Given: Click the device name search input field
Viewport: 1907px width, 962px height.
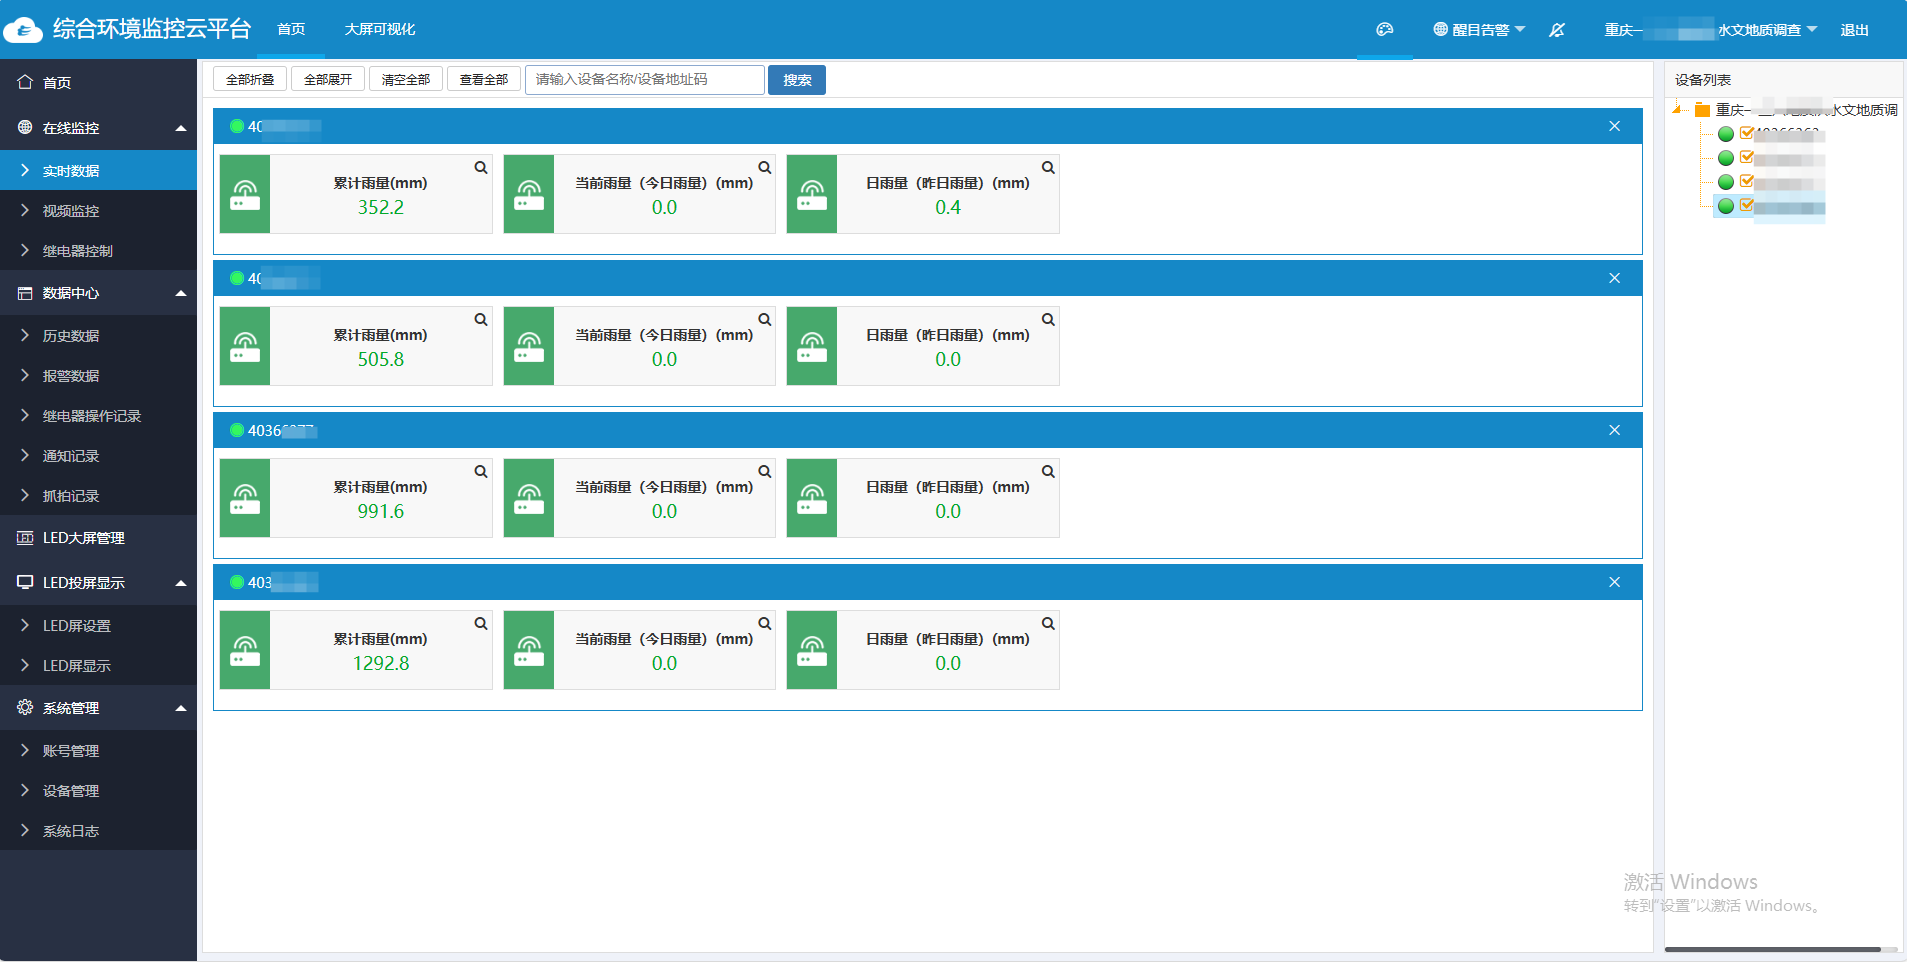Looking at the screenshot, I should 644,80.
